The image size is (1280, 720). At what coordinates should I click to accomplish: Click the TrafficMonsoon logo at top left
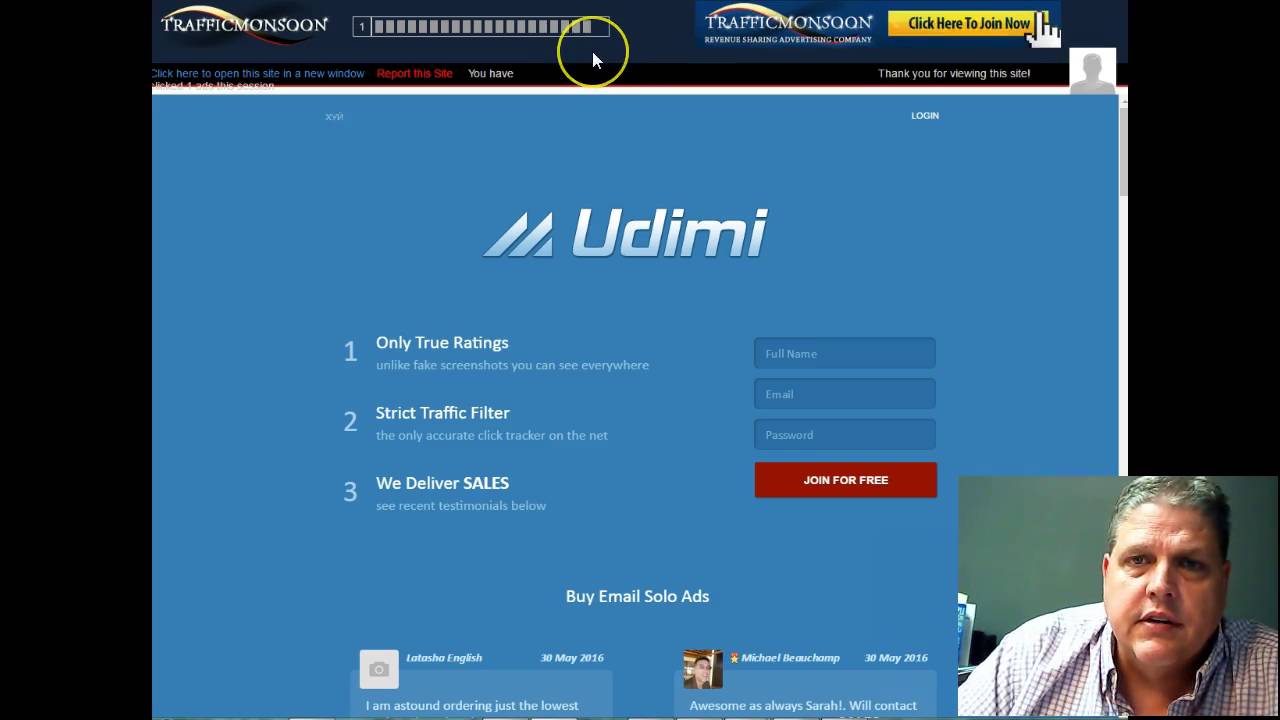[244, 25]
